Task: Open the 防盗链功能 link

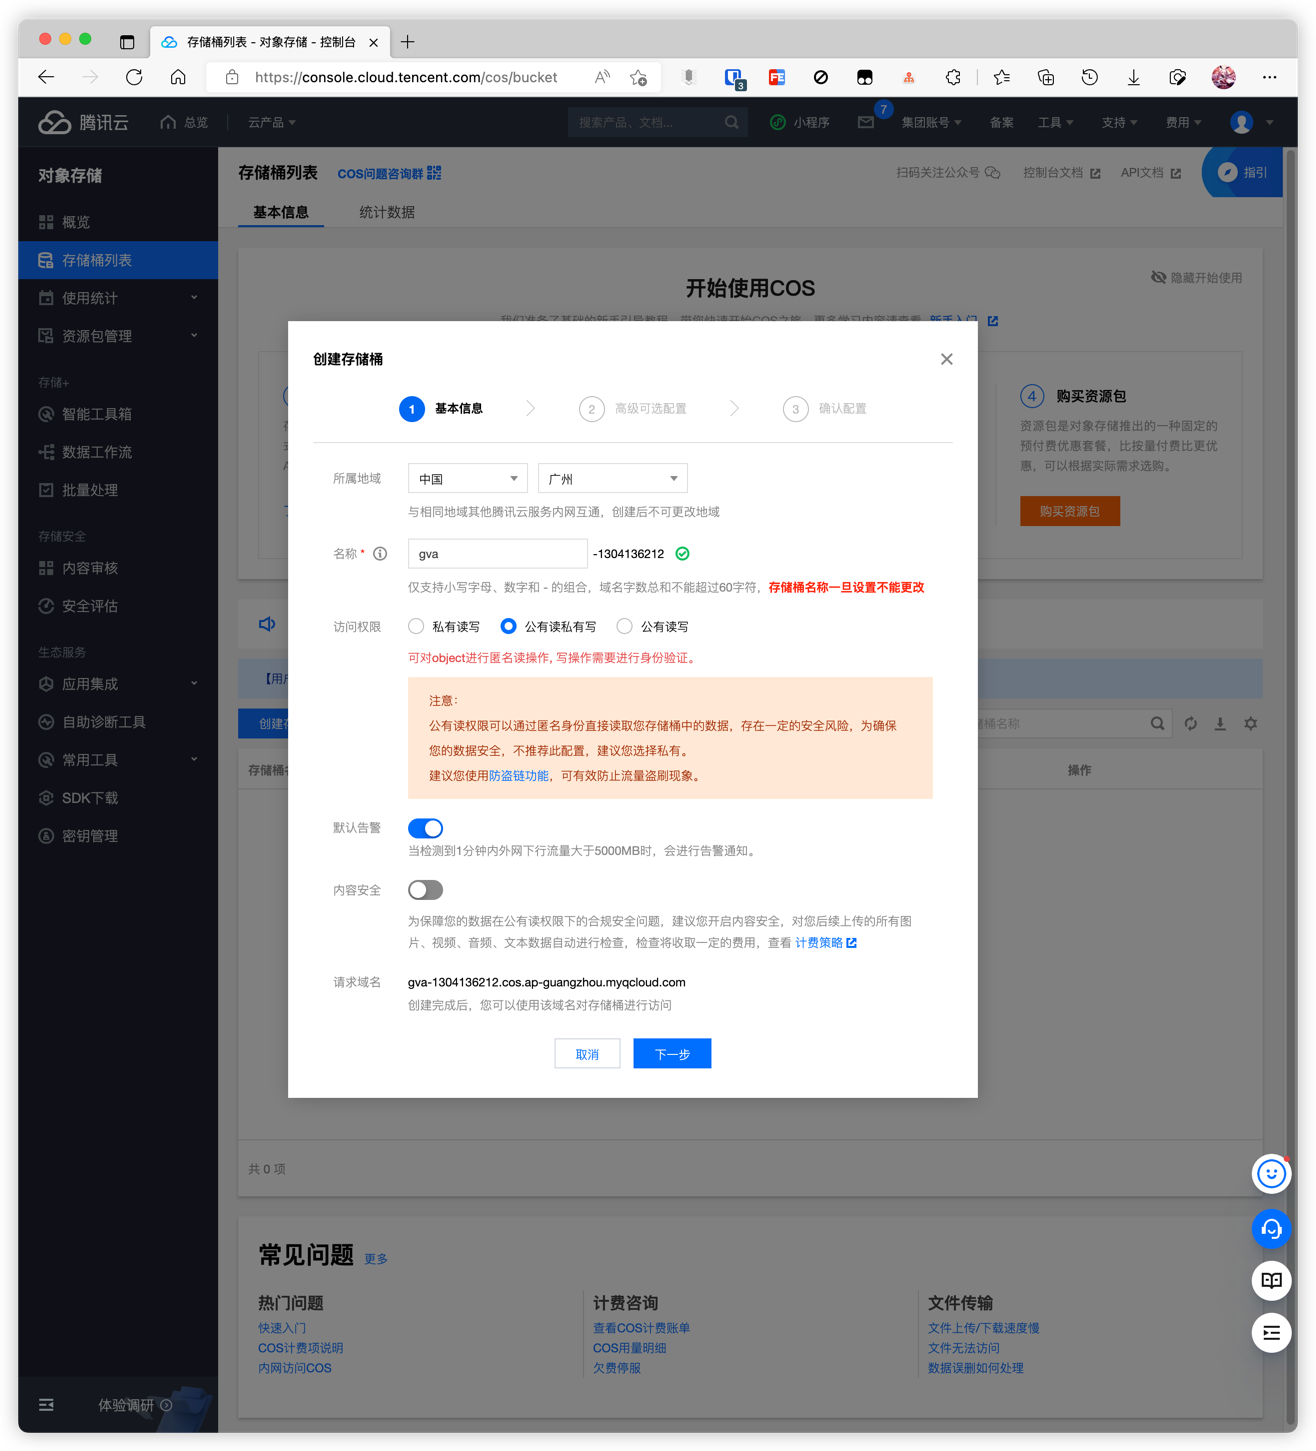Action: pyautogui.click(x=518, y=776)
